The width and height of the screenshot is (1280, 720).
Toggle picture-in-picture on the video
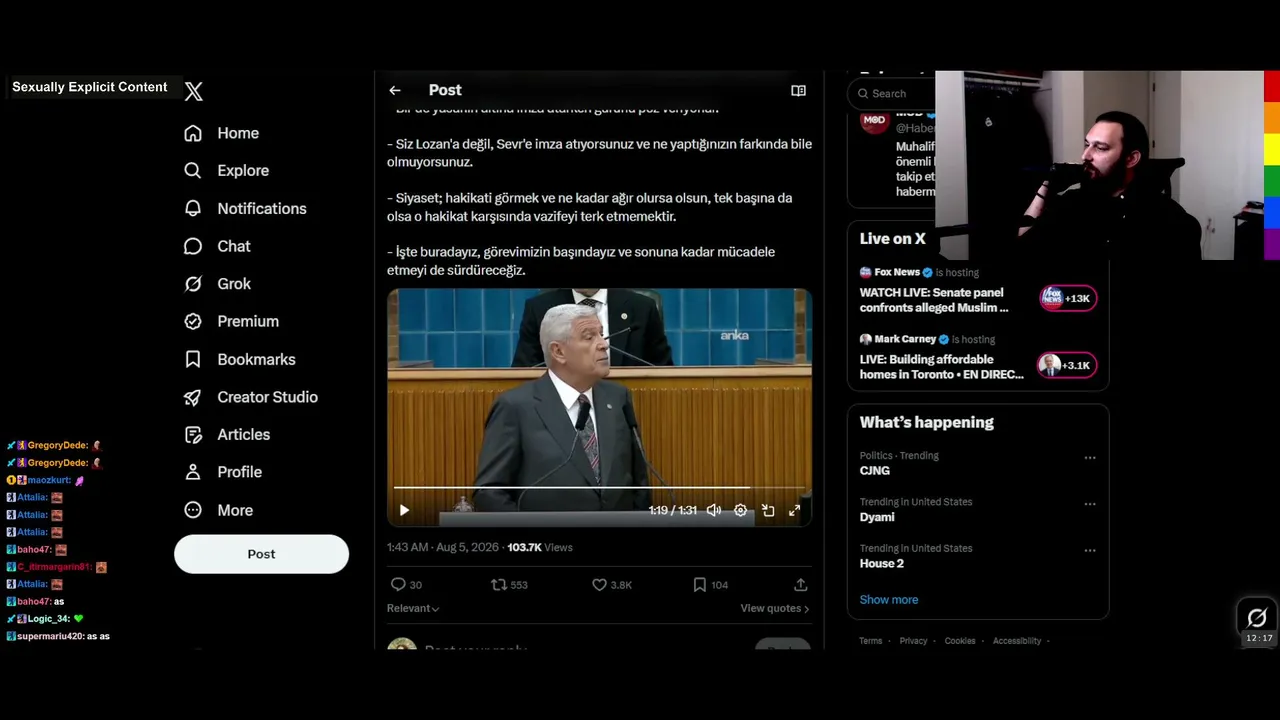coord(768,510)
